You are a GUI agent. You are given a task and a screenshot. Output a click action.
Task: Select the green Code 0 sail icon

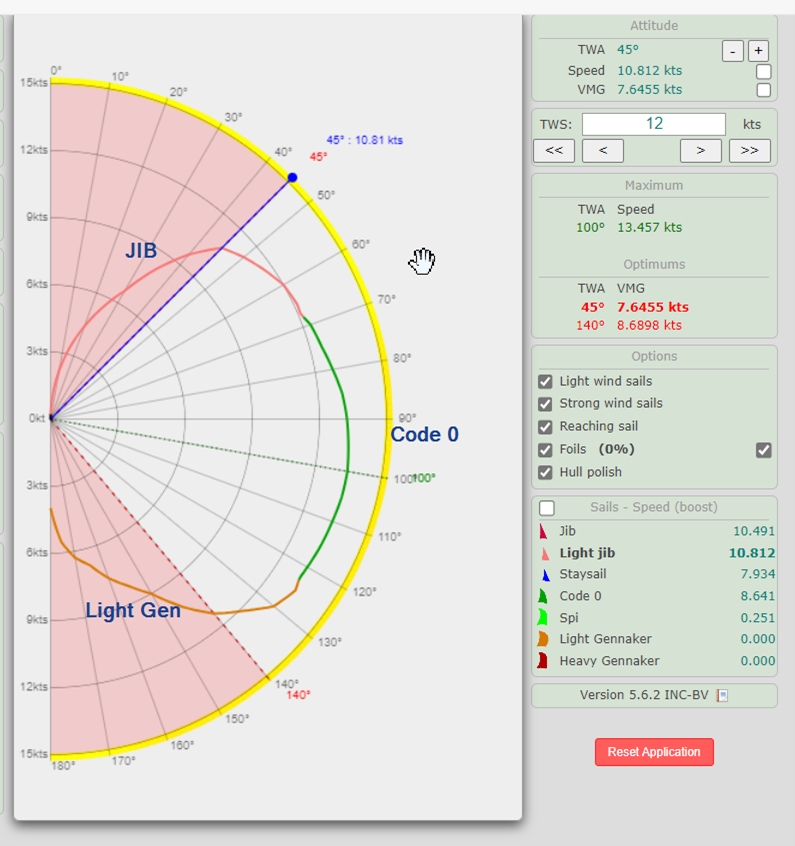(544, 596)
